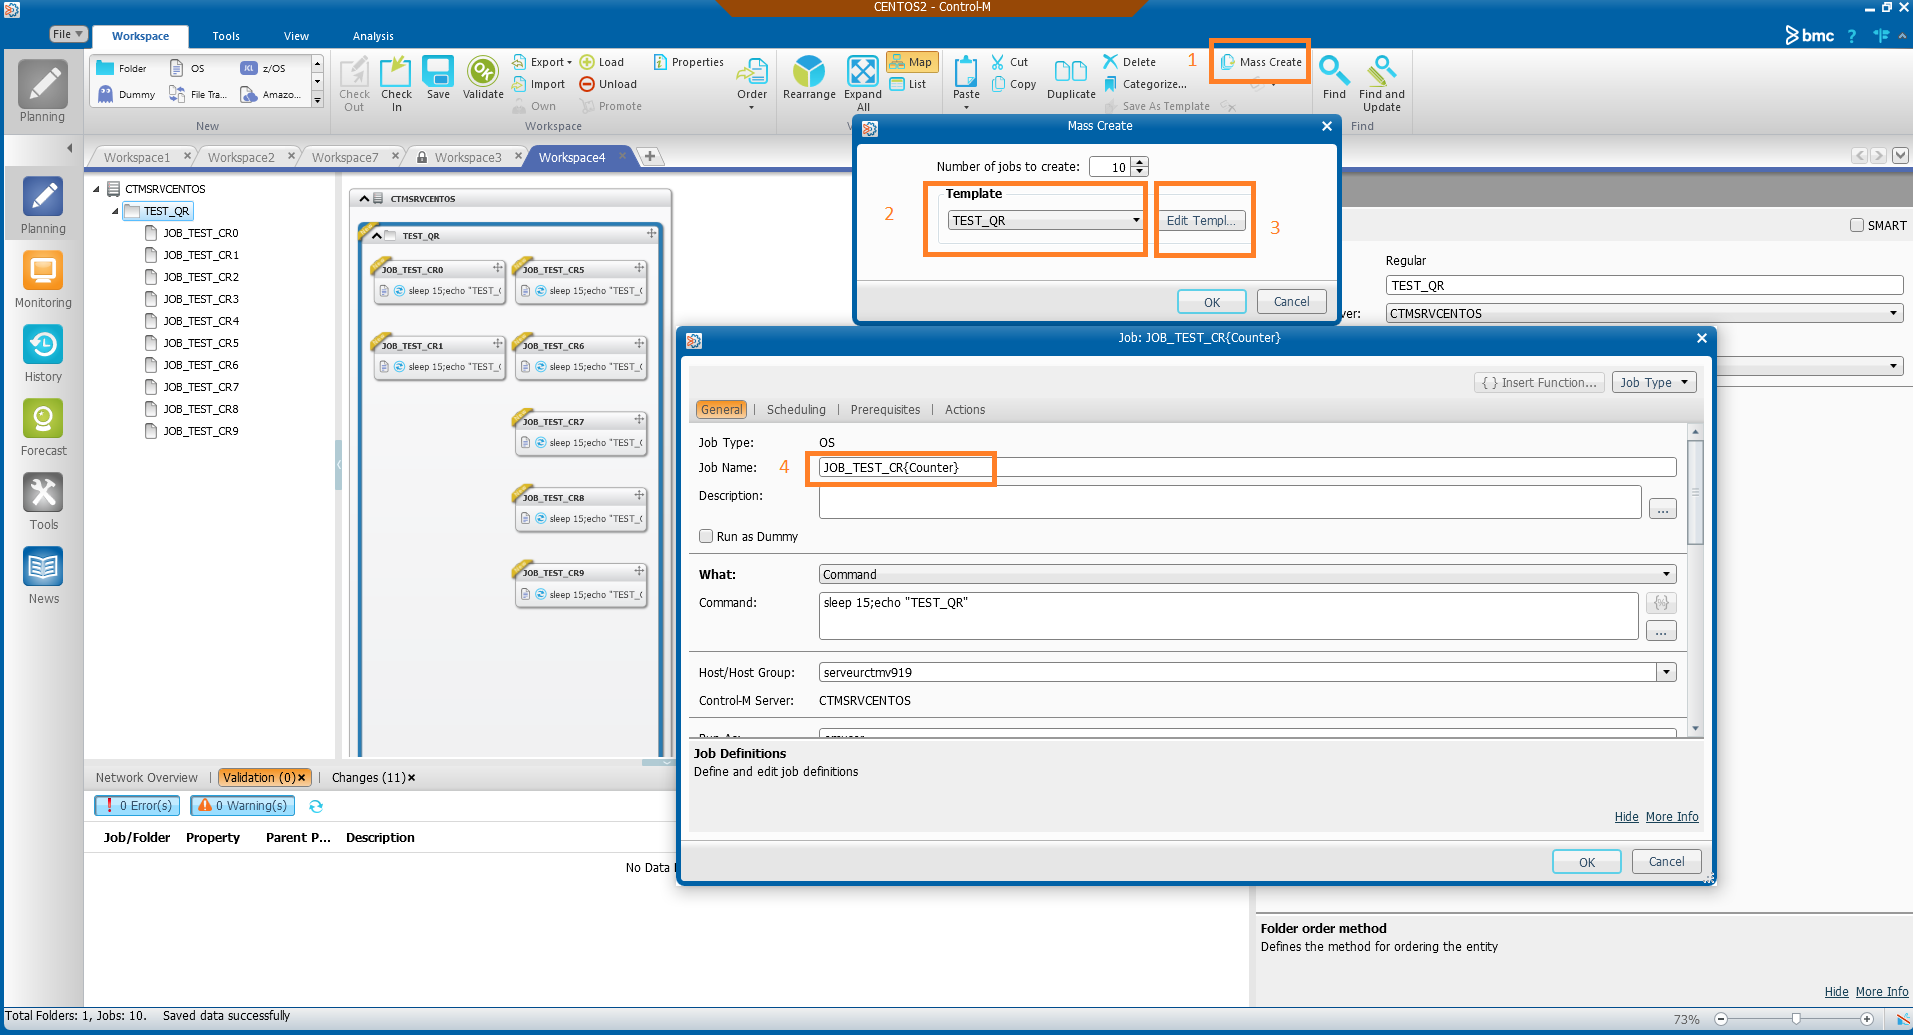The image size is (1913, 1035).
Task: Click the Validate icon
Action: [483, 78]
